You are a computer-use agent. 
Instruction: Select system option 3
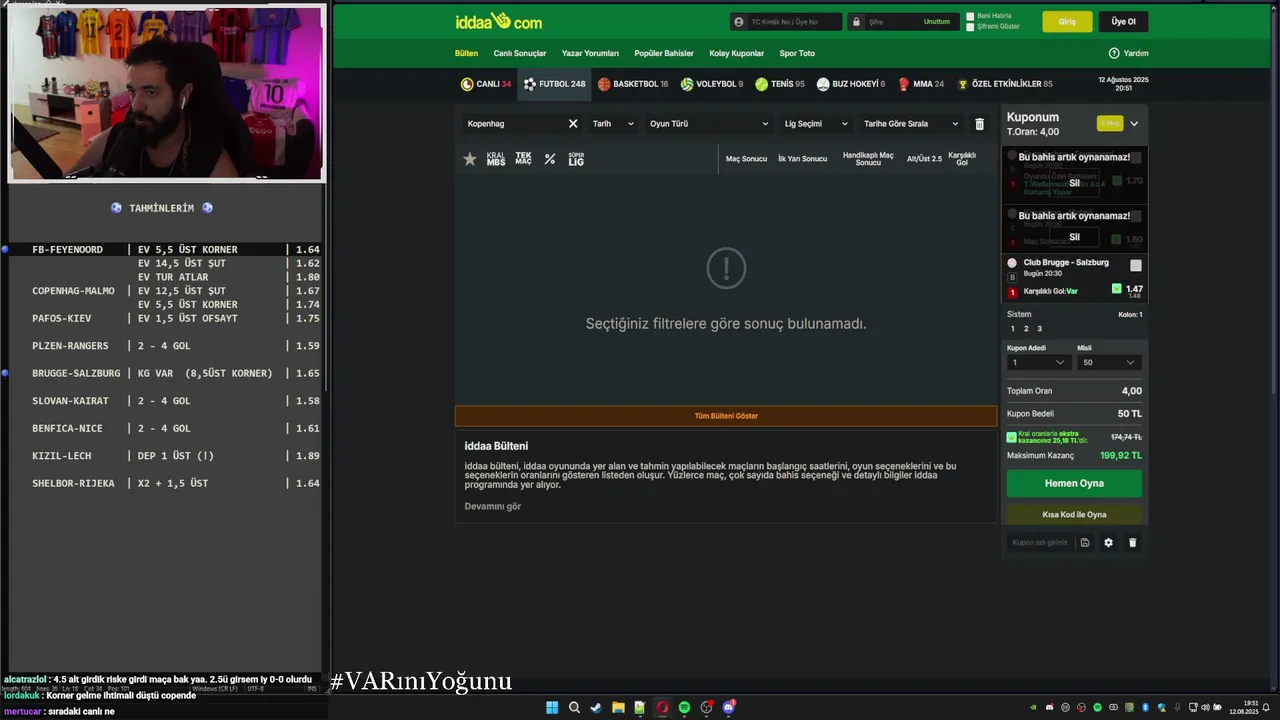tap(1039, 329)
